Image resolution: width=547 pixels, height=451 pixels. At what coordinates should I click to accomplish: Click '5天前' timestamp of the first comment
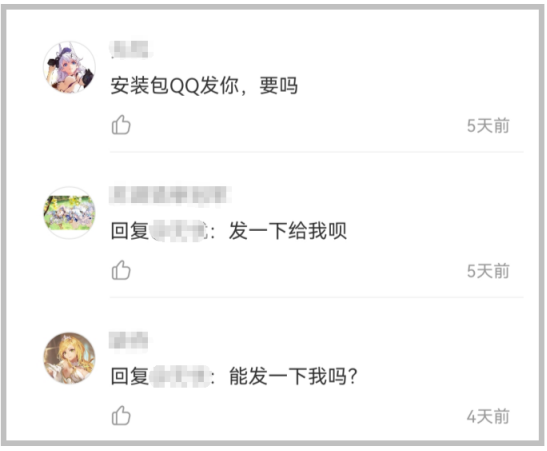pos(488,126)
